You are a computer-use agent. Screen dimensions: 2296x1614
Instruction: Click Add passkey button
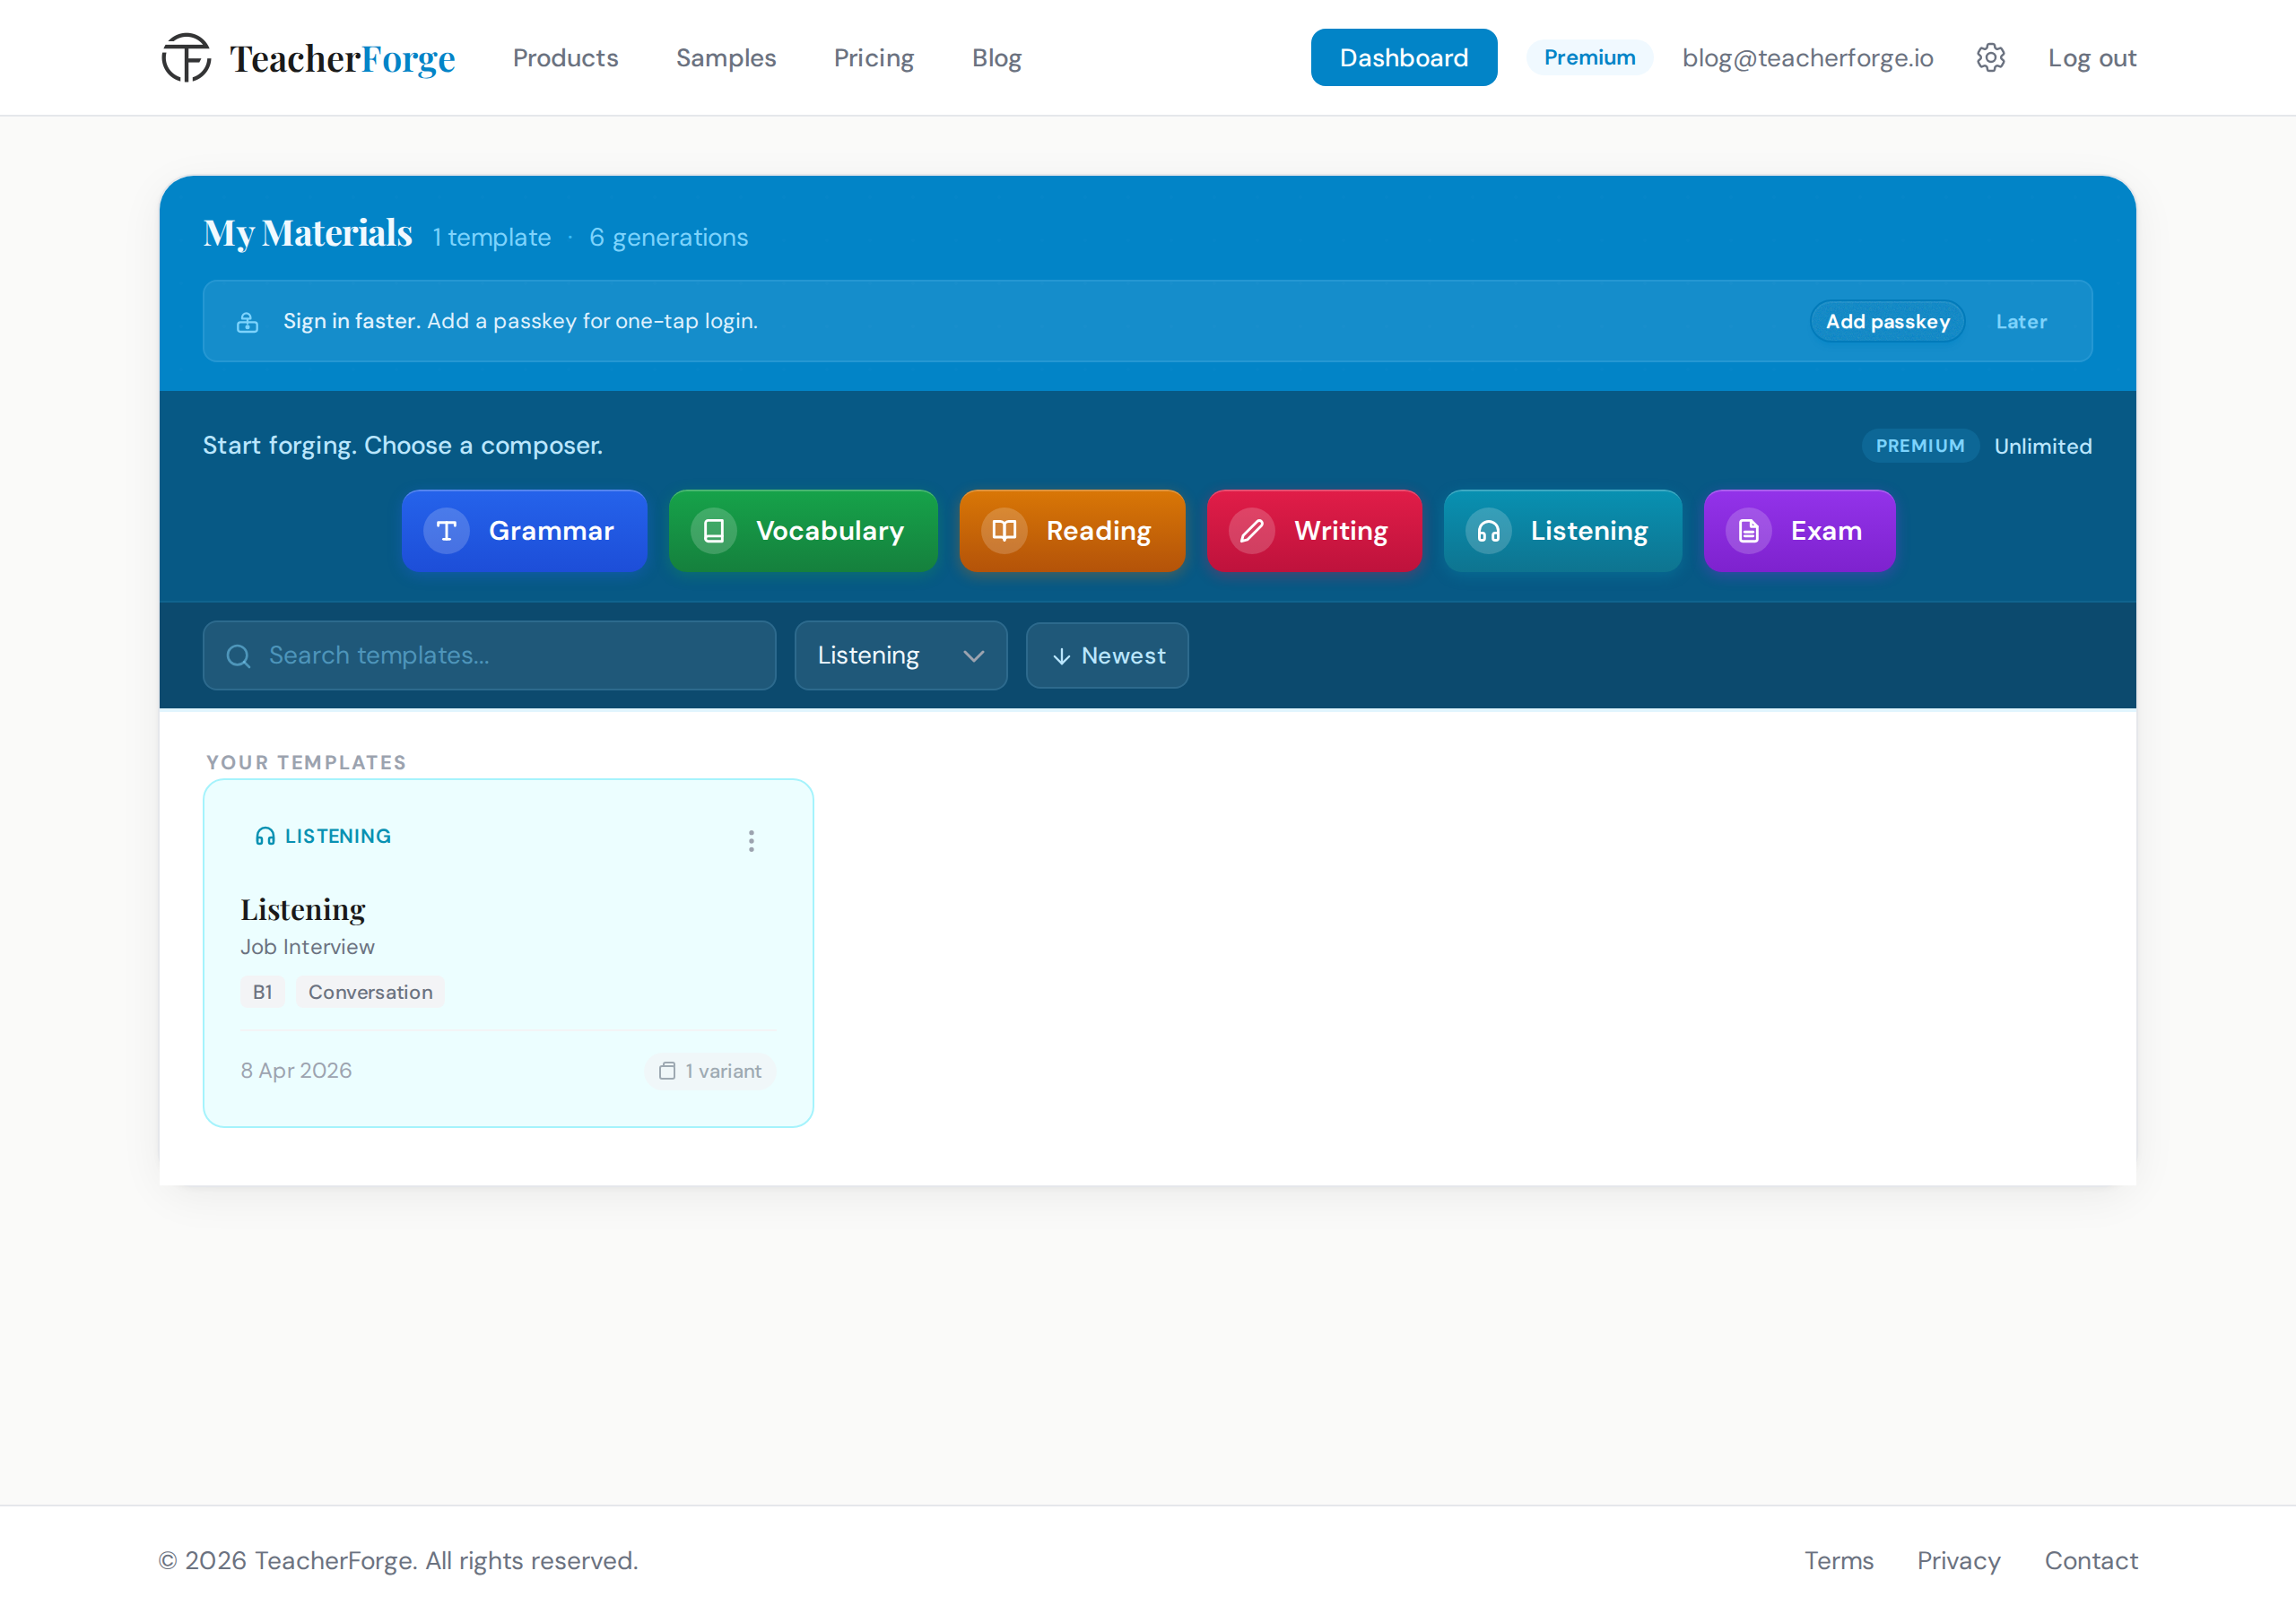[x=1887, y=322]
